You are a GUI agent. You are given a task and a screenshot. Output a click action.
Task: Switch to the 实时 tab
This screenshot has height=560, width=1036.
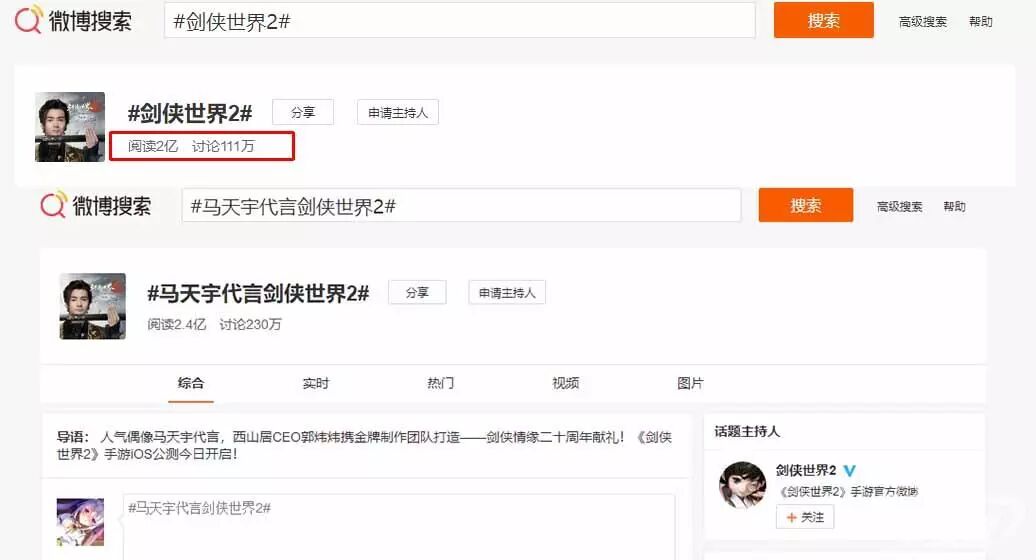(316, 383)
